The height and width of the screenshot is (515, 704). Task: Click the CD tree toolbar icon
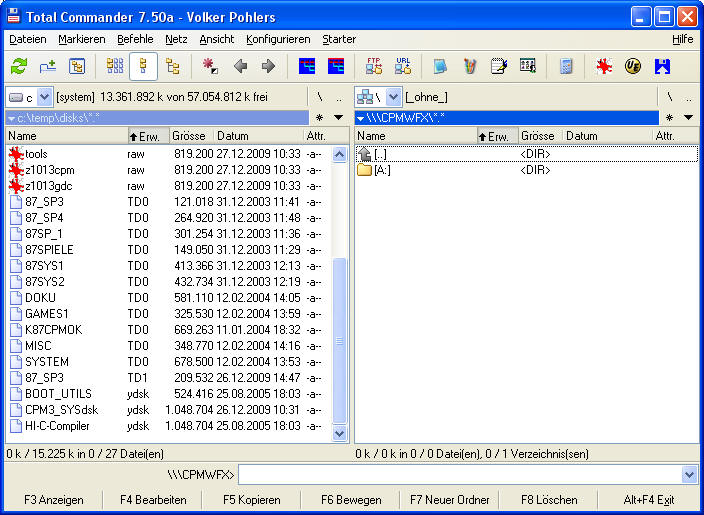pyautogui.click(x=77, y=66)
